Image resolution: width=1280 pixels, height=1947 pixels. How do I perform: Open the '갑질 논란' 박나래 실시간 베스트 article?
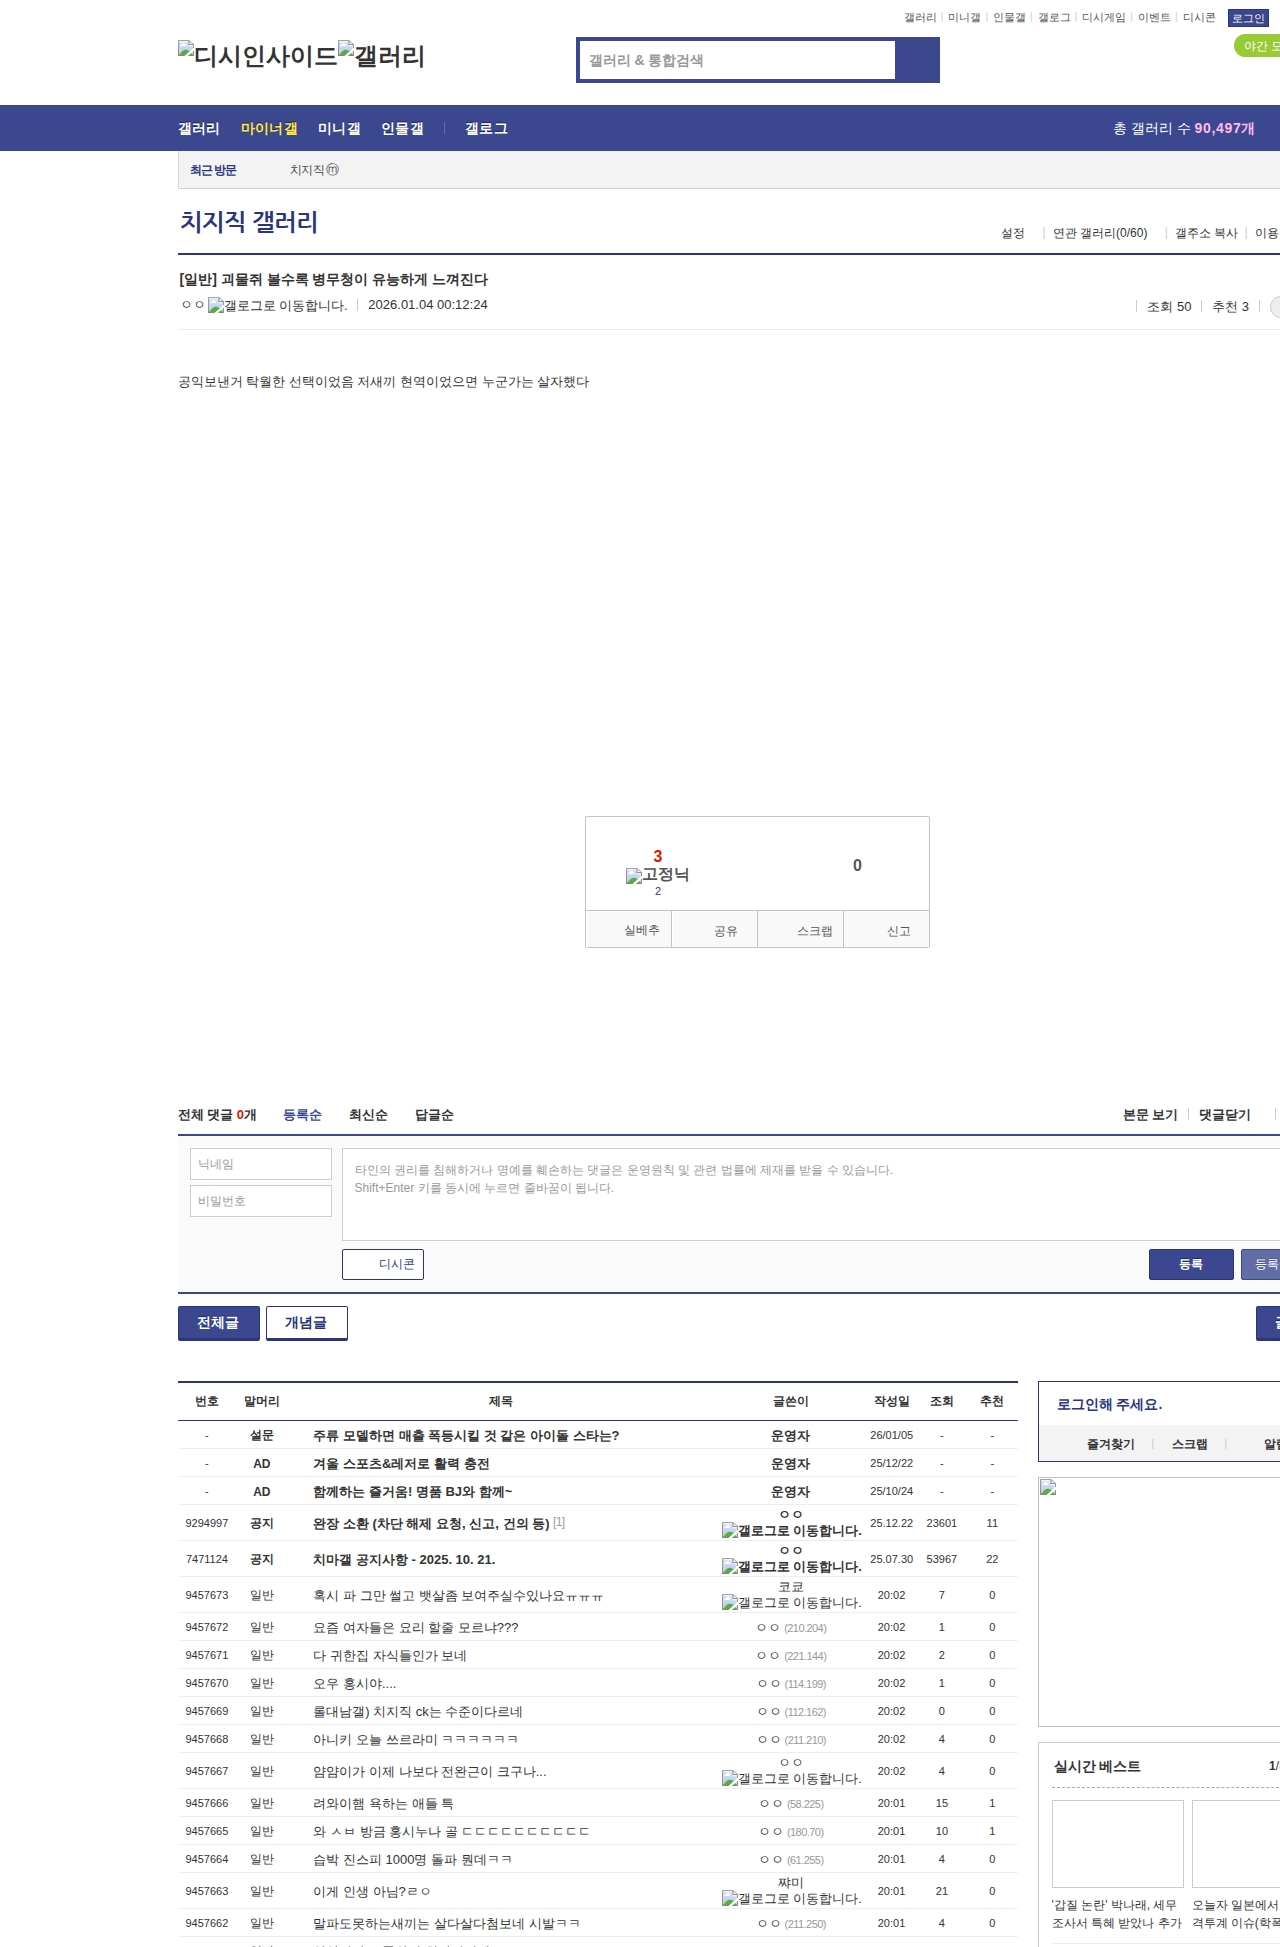(1117, 1914)
